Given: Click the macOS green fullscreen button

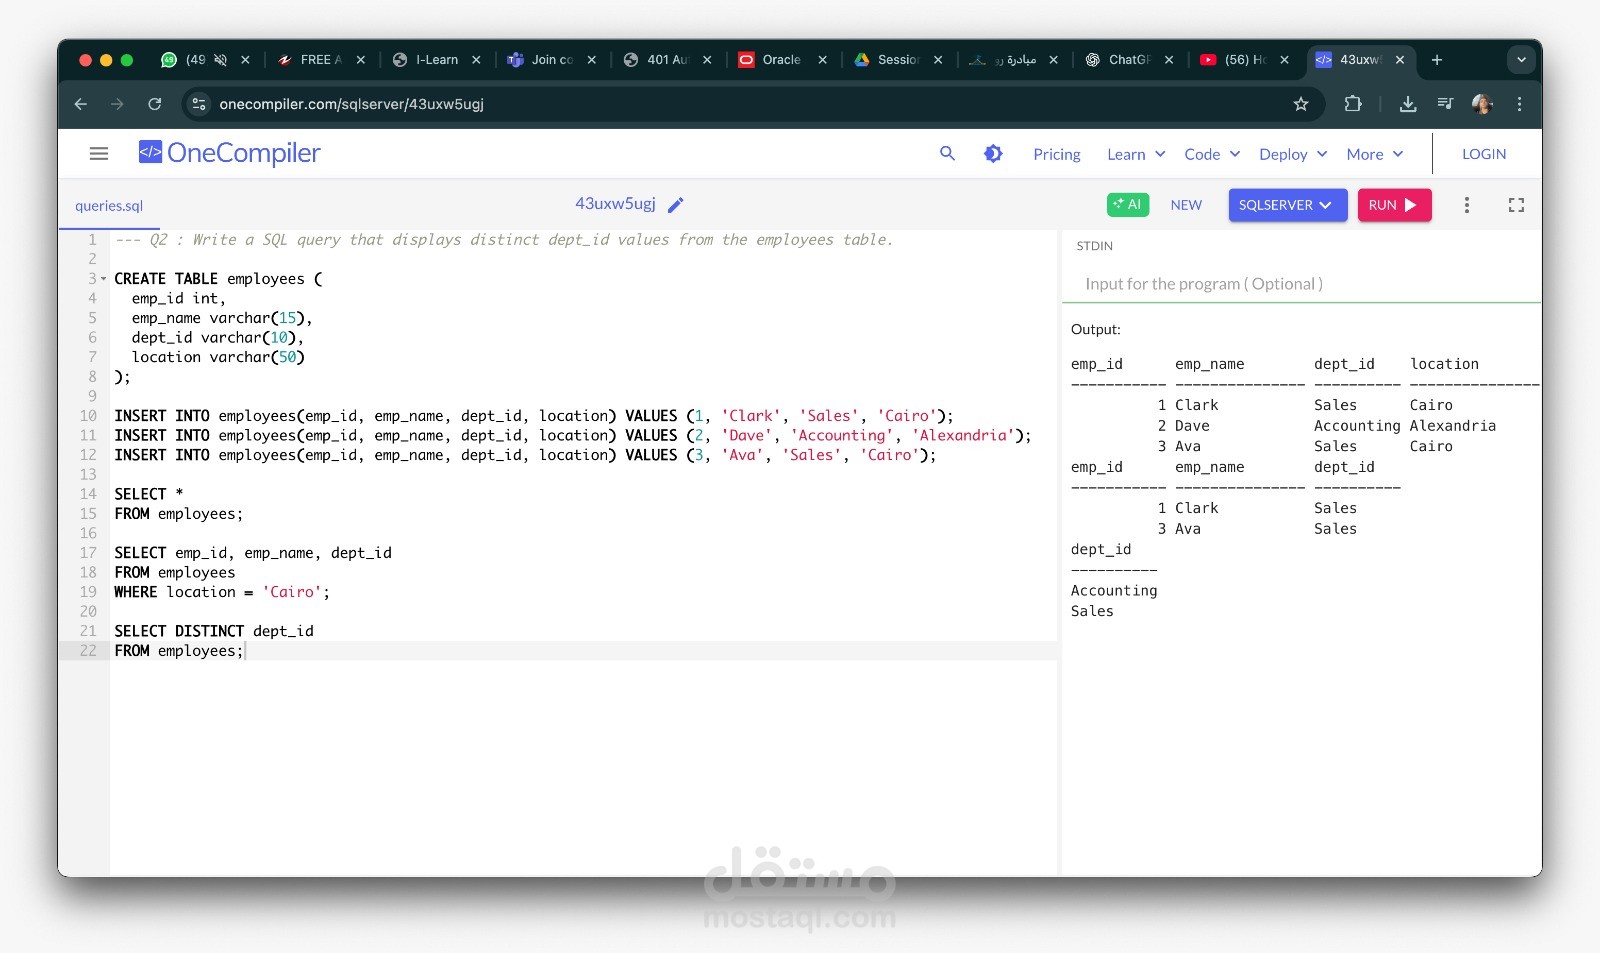Looking at the screenshot, I should click(127, 60).
